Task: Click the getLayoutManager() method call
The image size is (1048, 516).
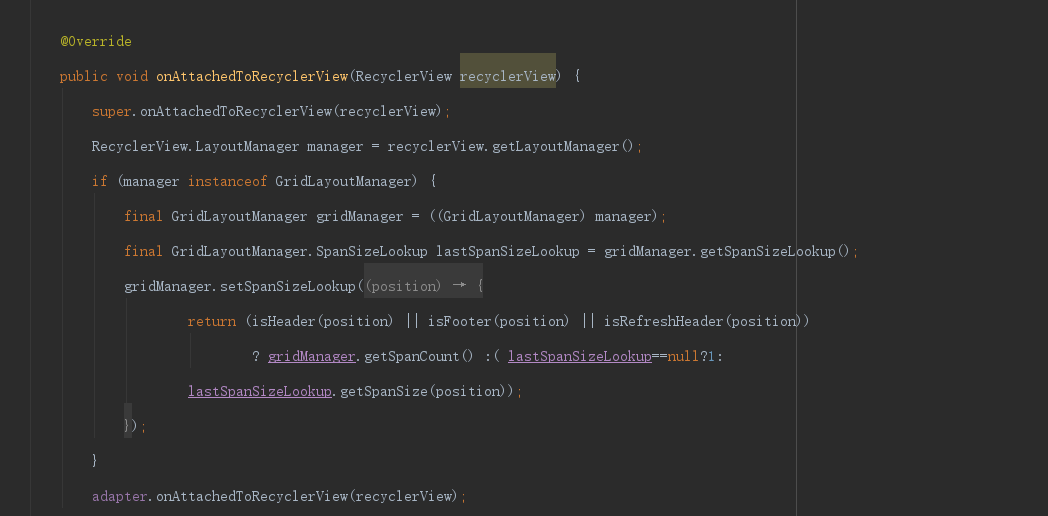Action: click(562, 146)
